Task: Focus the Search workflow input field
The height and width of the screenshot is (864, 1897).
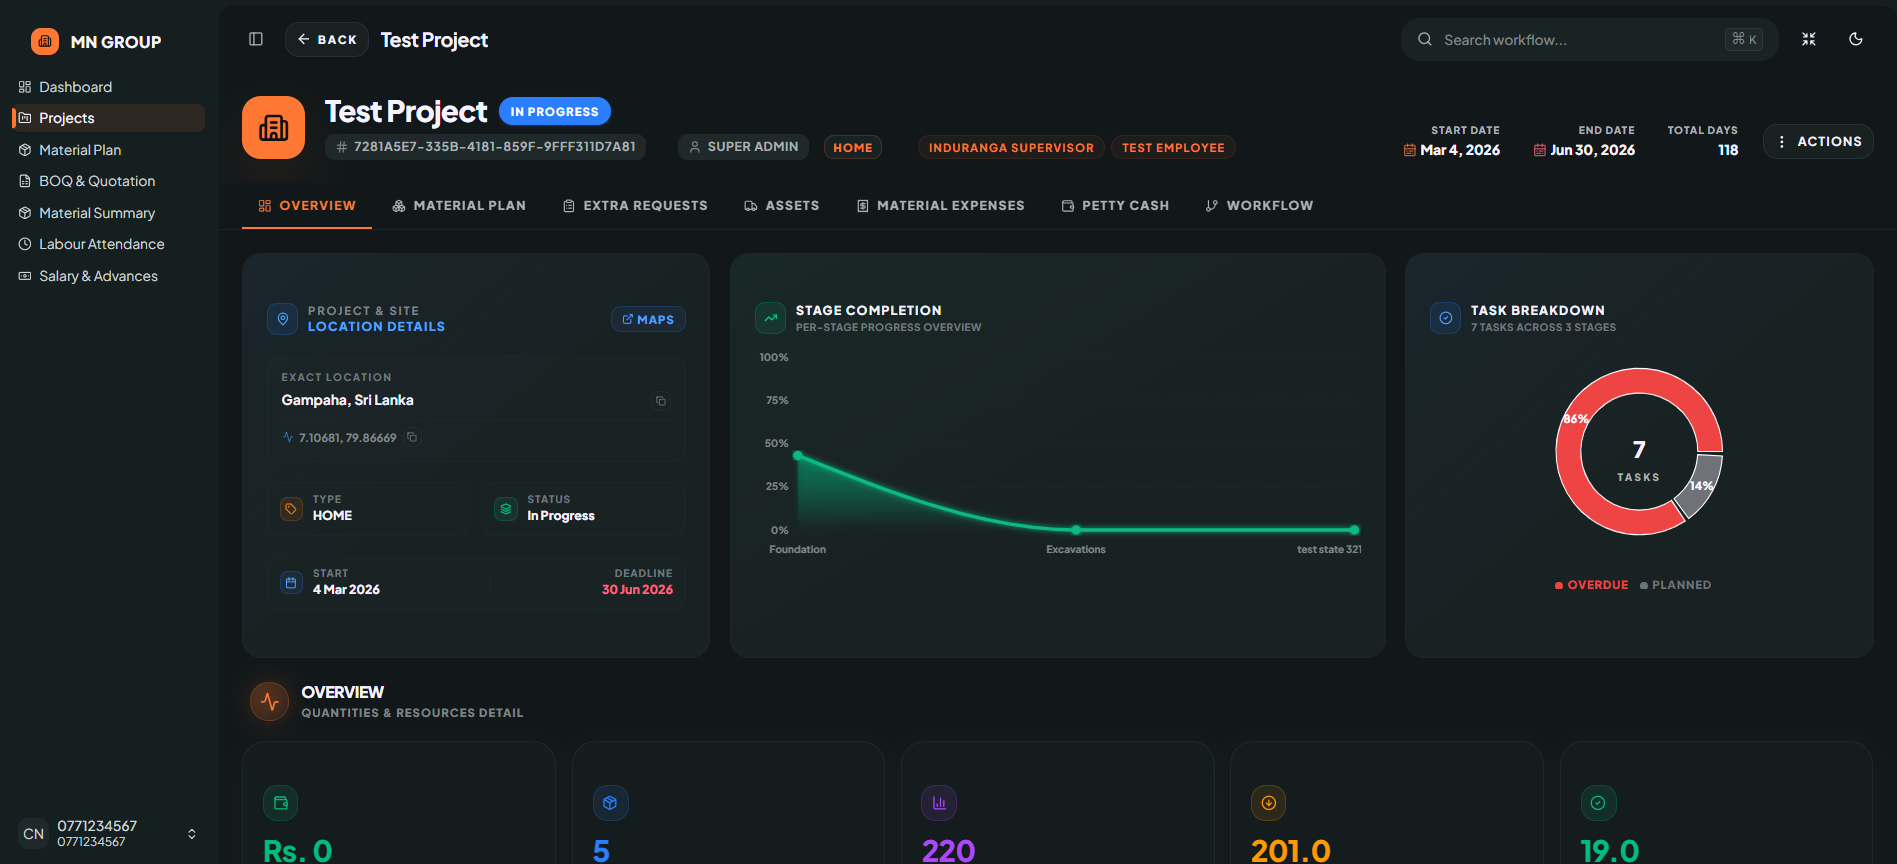Action: pyautogui.click(x=1589, y=40)
